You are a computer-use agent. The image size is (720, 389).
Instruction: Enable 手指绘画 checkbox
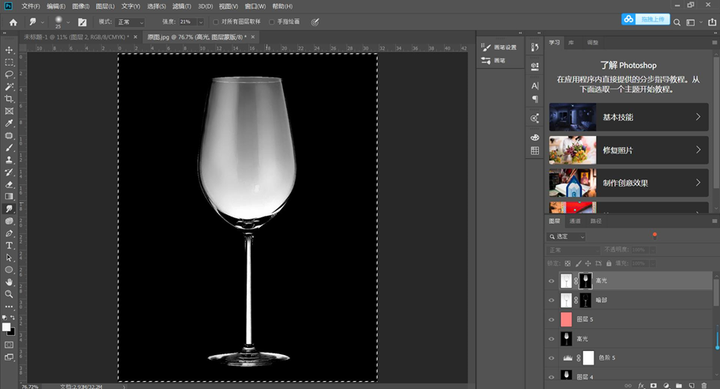271,22
